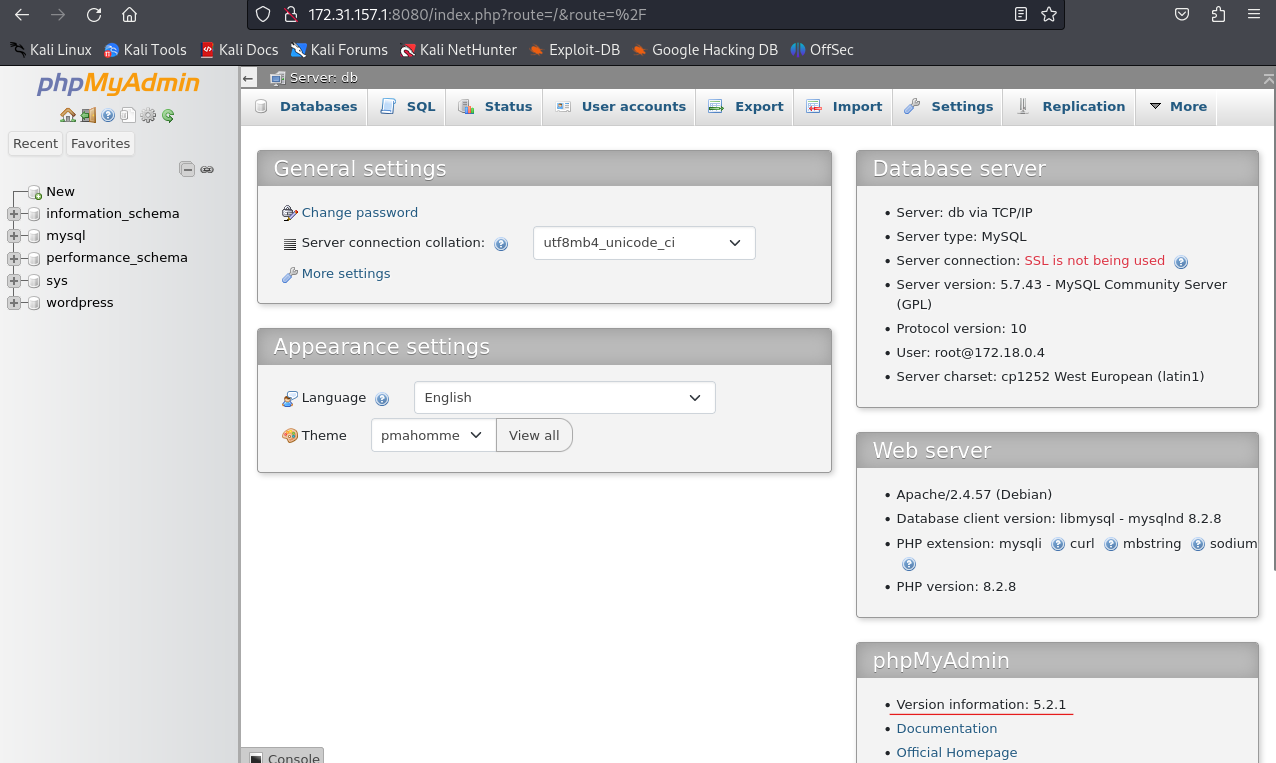1276x763 pixels.
Task: Expand the wordpress database tree node
Action: [14, 303]
